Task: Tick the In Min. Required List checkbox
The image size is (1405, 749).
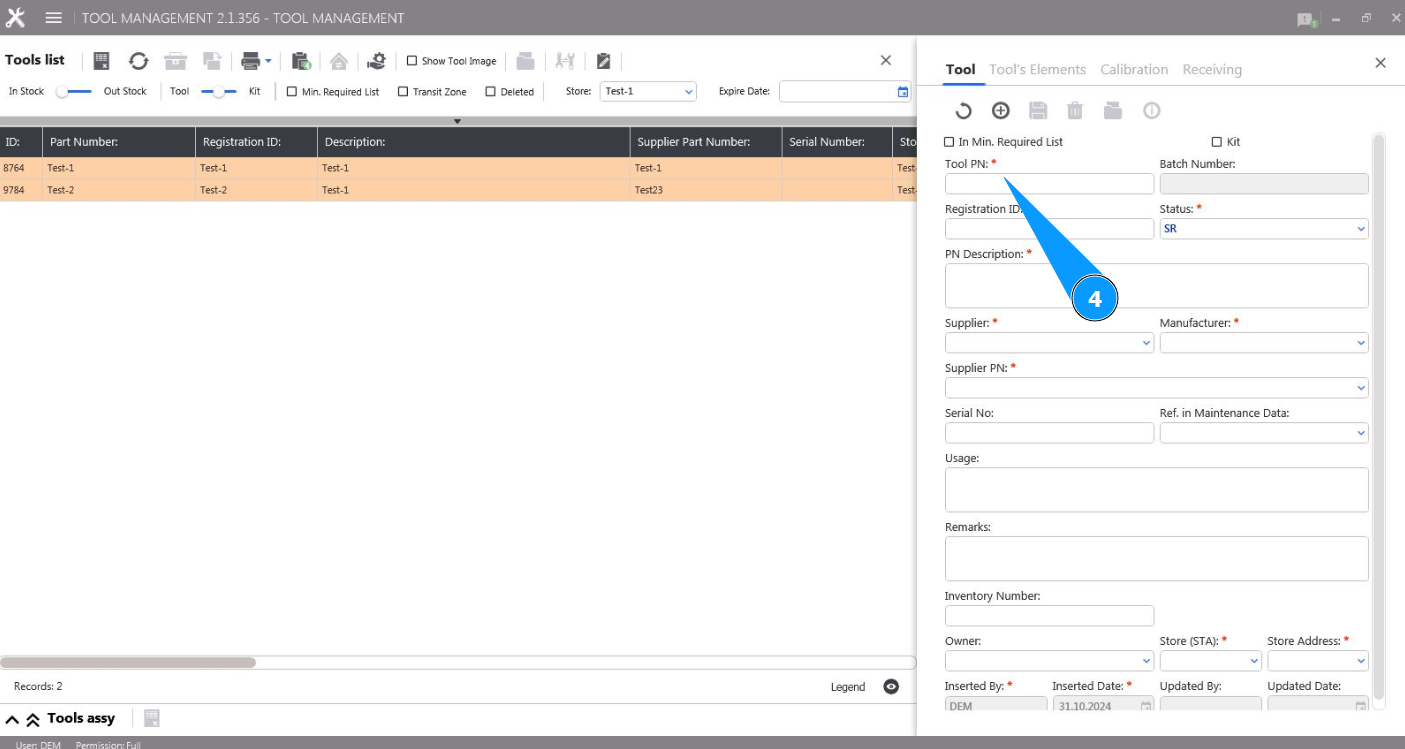Action: 950,142
